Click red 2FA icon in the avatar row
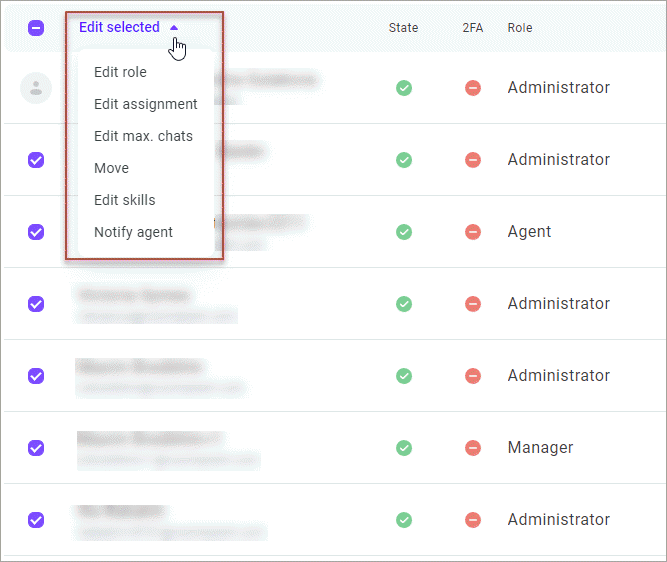This screenshot has width=667, height=562. click(473, 88)
